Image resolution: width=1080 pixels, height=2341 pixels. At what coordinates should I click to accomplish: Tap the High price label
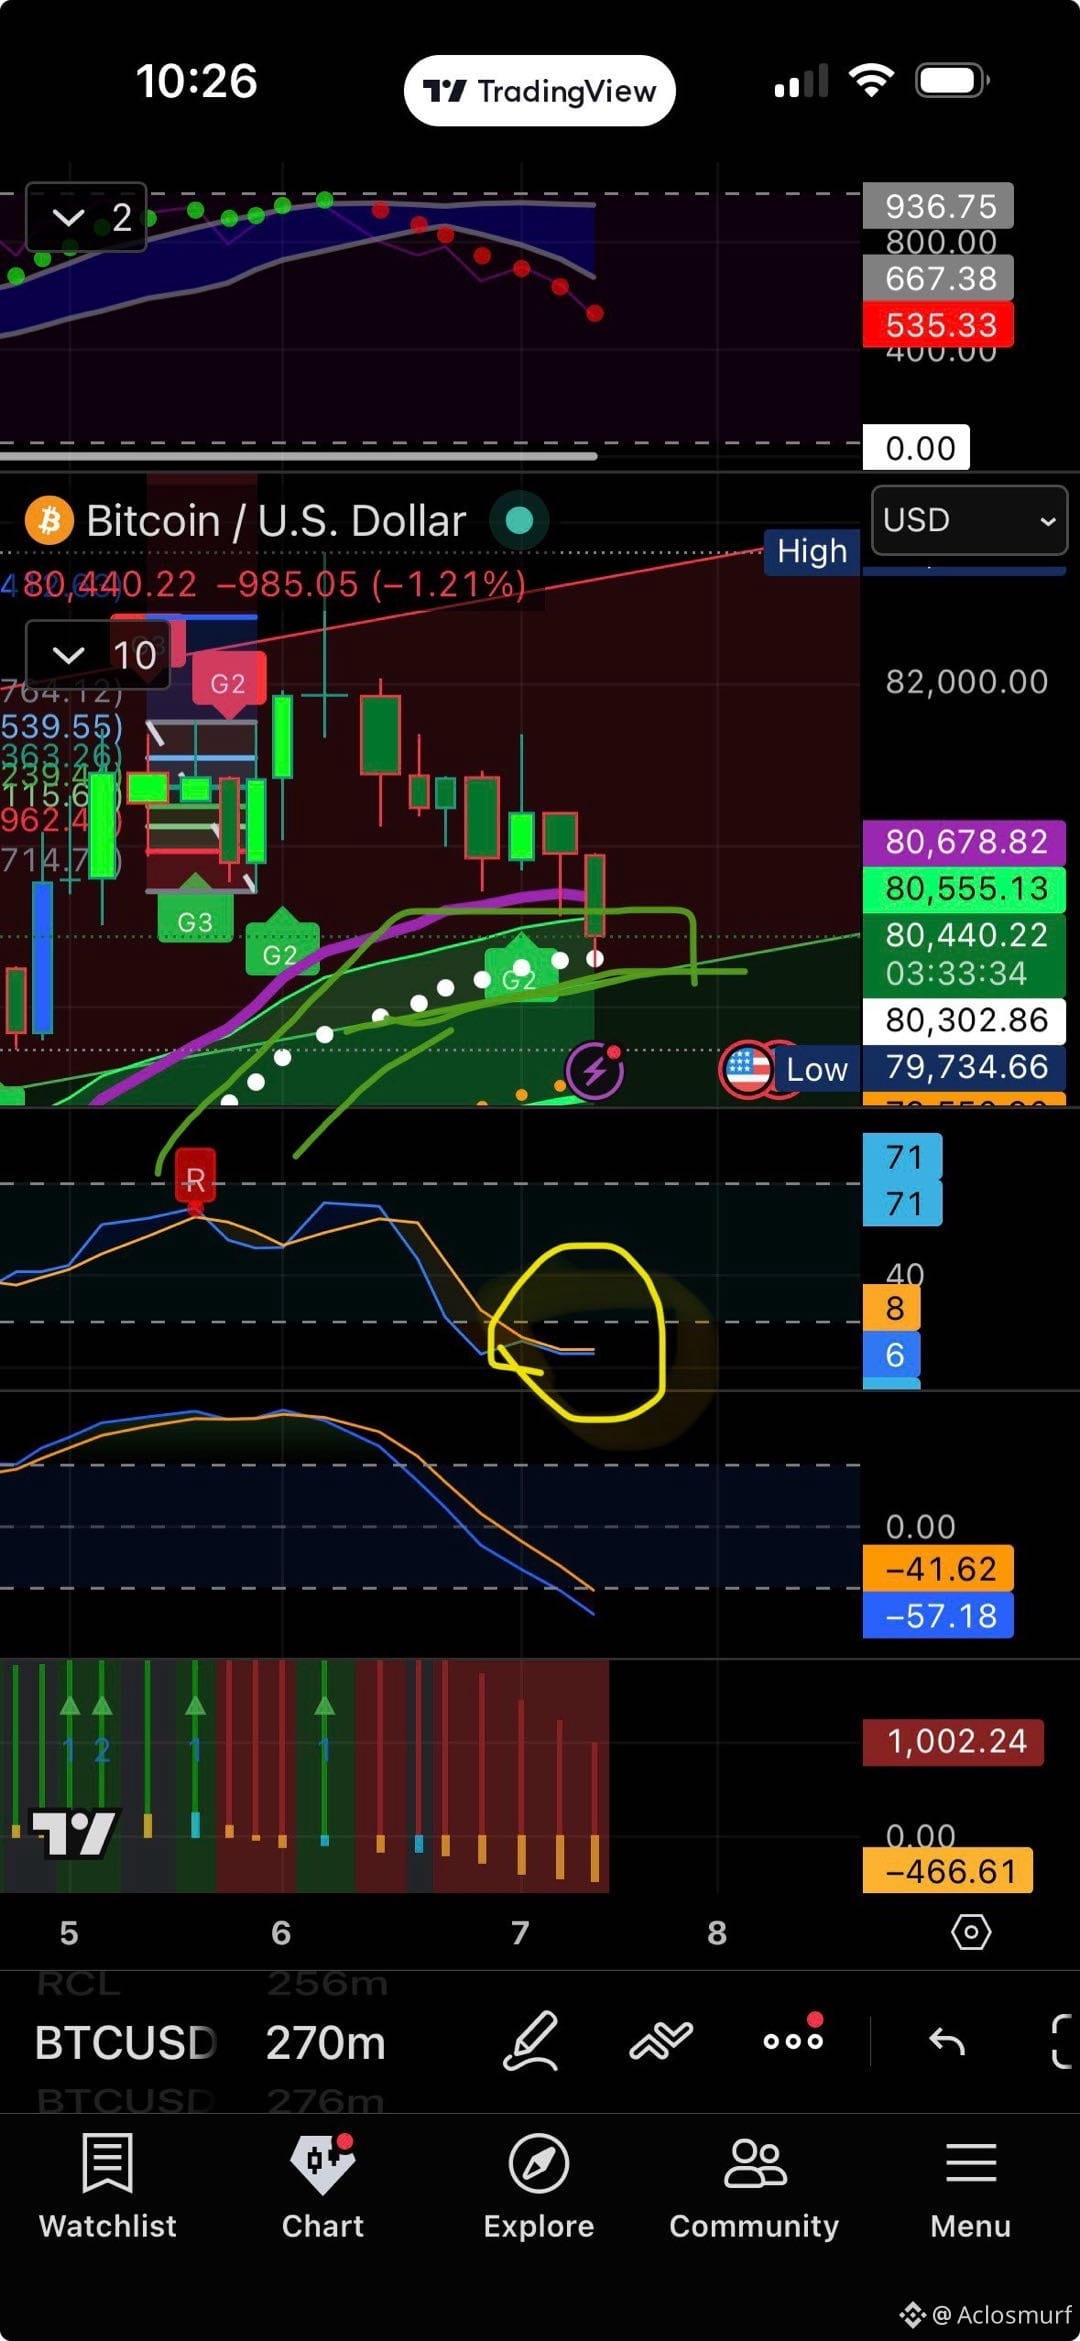pos(812,551)
